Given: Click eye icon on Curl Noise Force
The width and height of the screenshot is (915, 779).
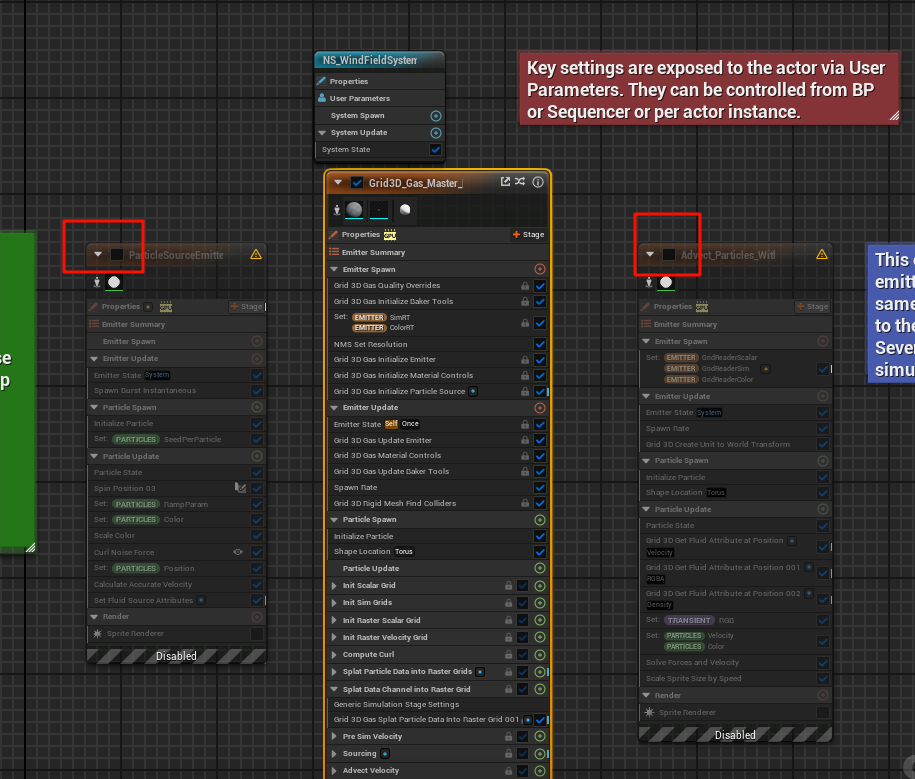Looking at the screenshot, I should (238, 552).
